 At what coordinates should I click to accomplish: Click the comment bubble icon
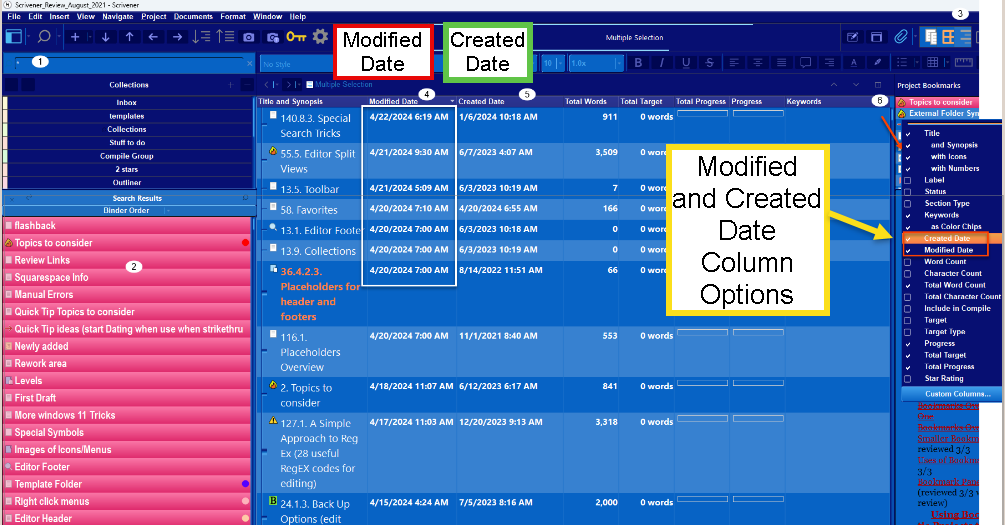pyautogui.click(x=806, y=63)
